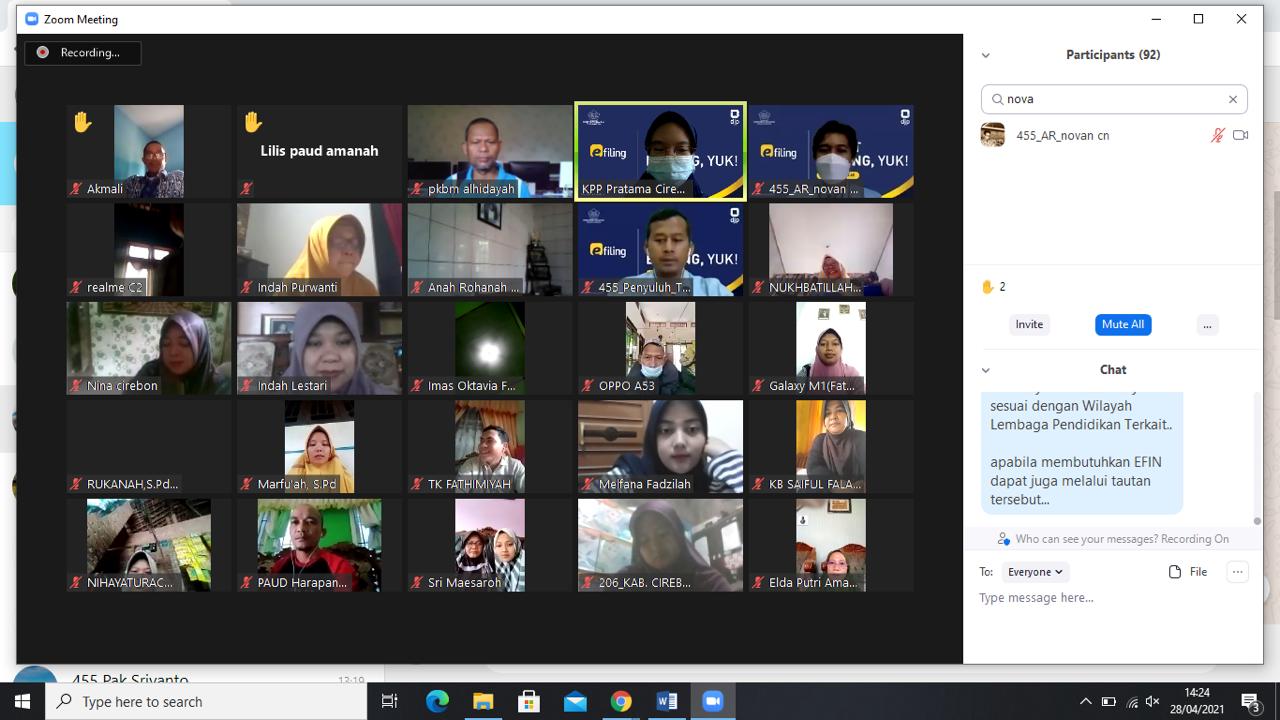Collapse the Participants panel chevron

985,55
